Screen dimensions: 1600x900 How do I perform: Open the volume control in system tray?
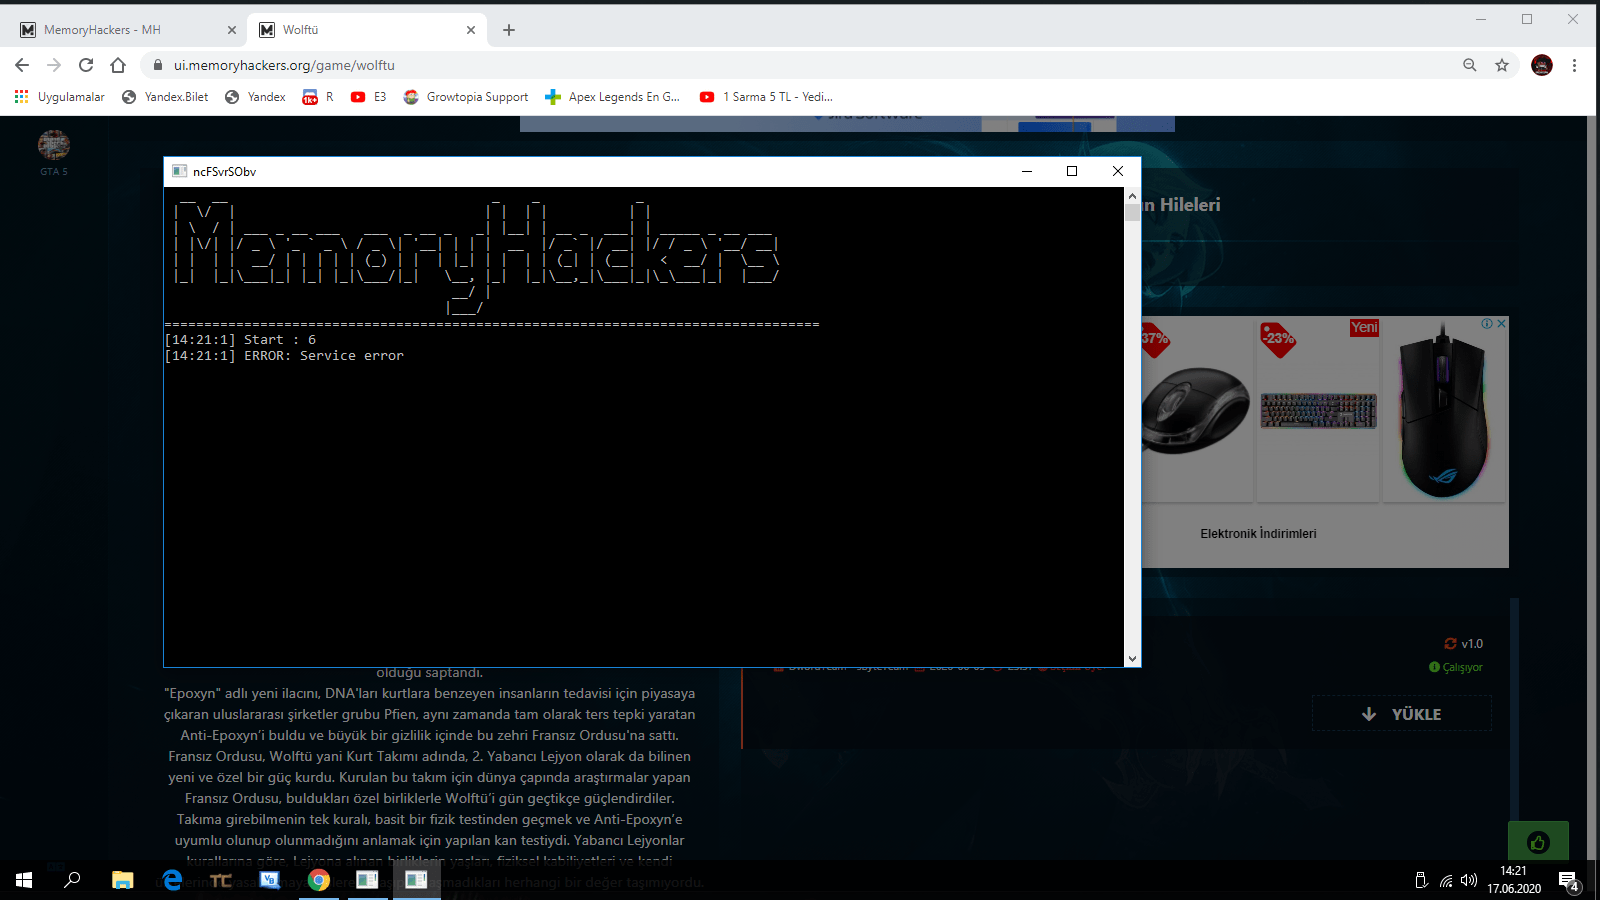(1468, 881)
